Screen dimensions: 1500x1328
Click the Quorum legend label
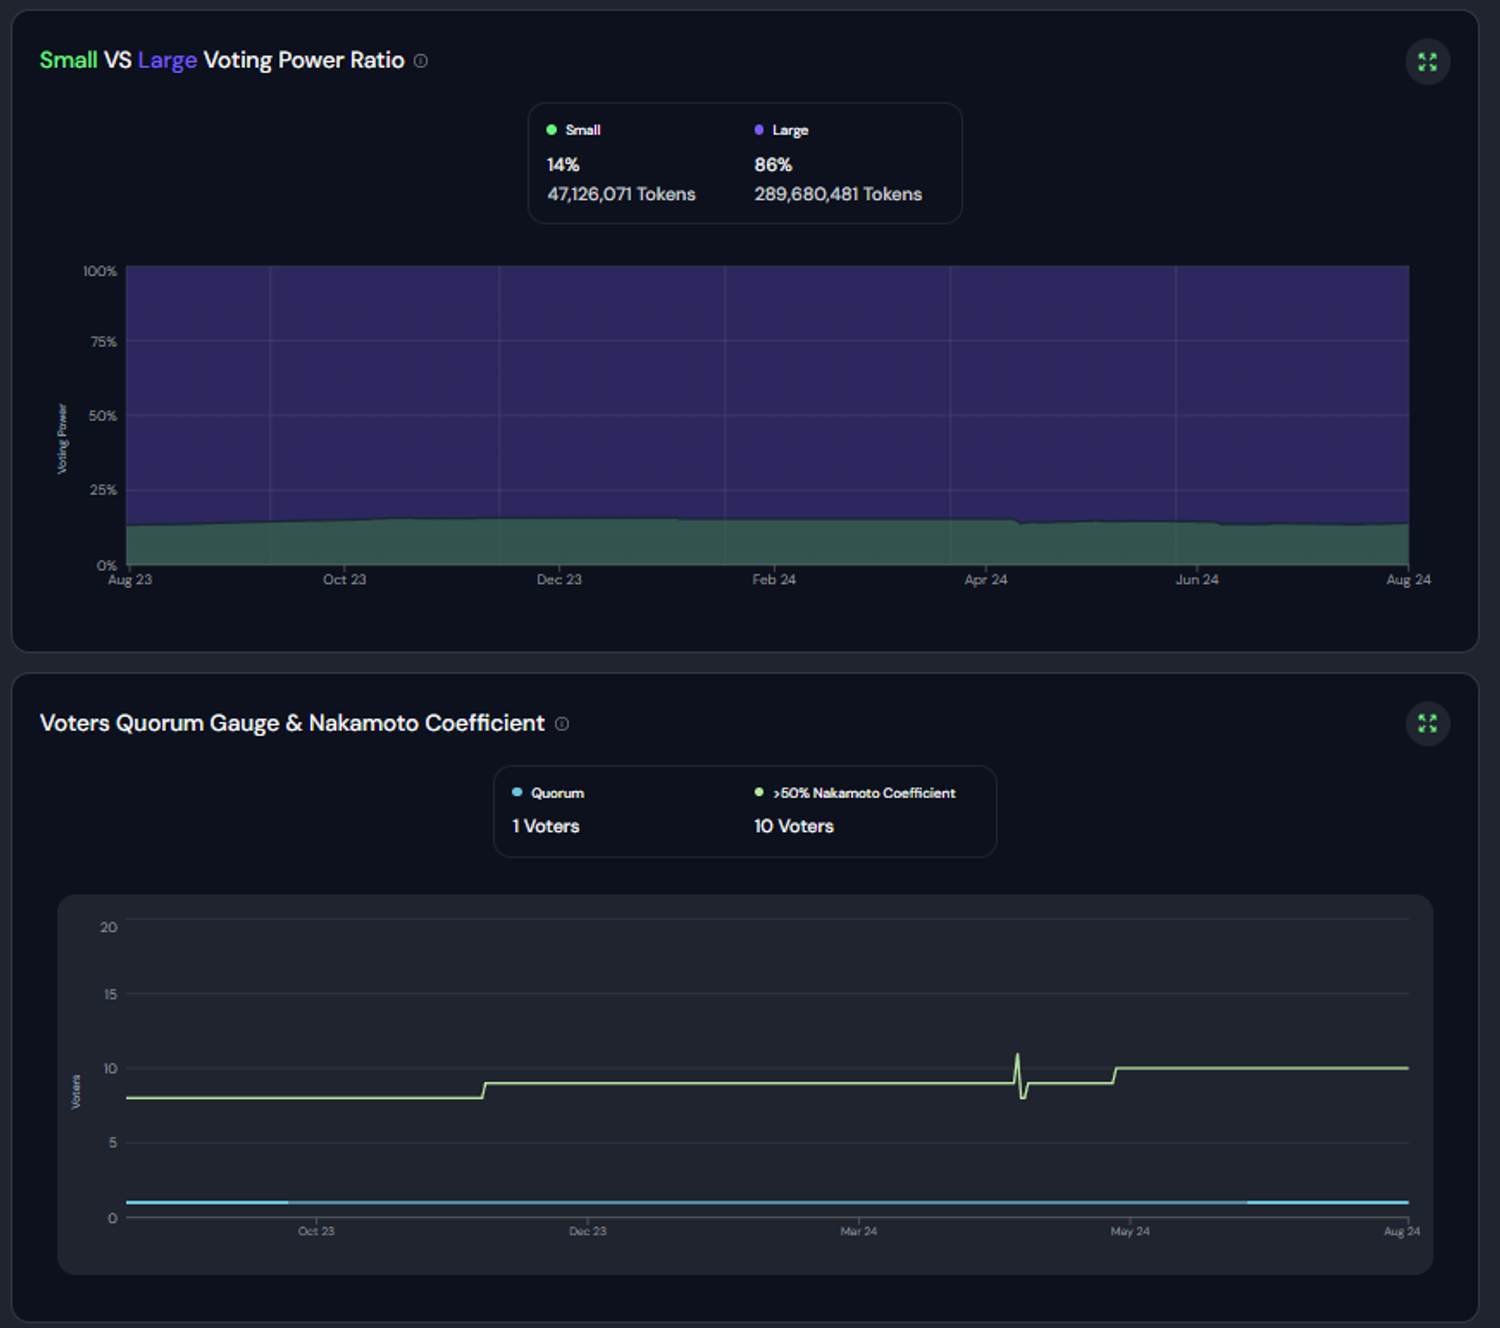[x=557, y=793]
